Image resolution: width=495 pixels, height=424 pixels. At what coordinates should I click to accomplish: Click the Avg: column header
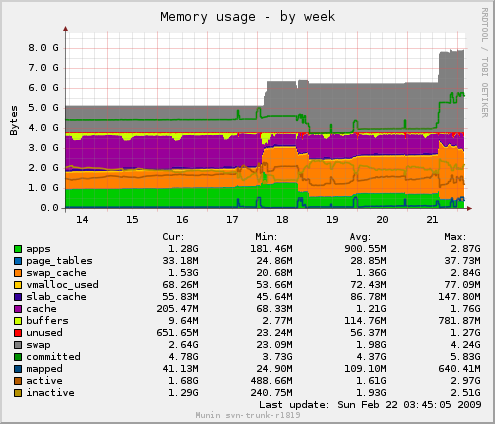point(360,237)
